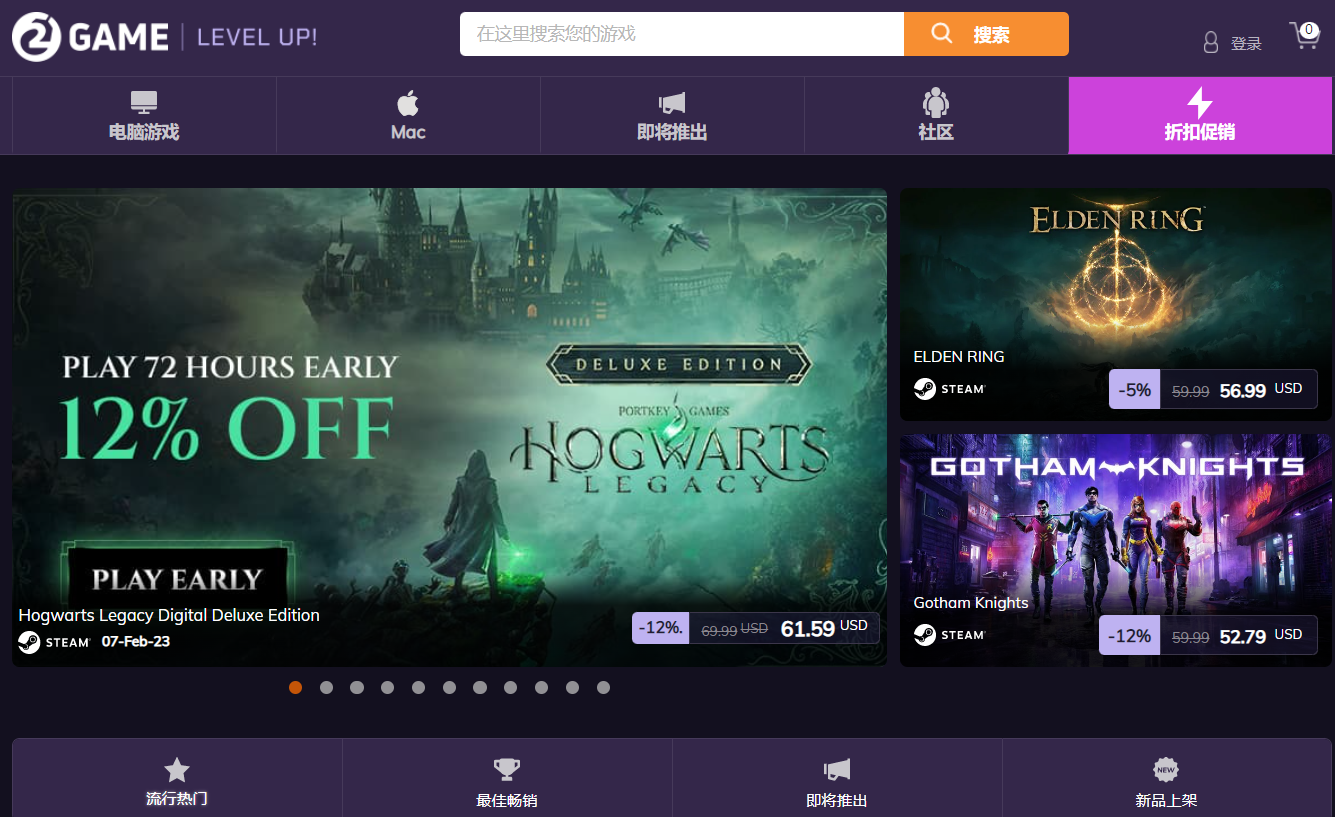Click the monitor icon for PC games
The width and height of the screenshot is (1335, 817).
tap(144, 102)
